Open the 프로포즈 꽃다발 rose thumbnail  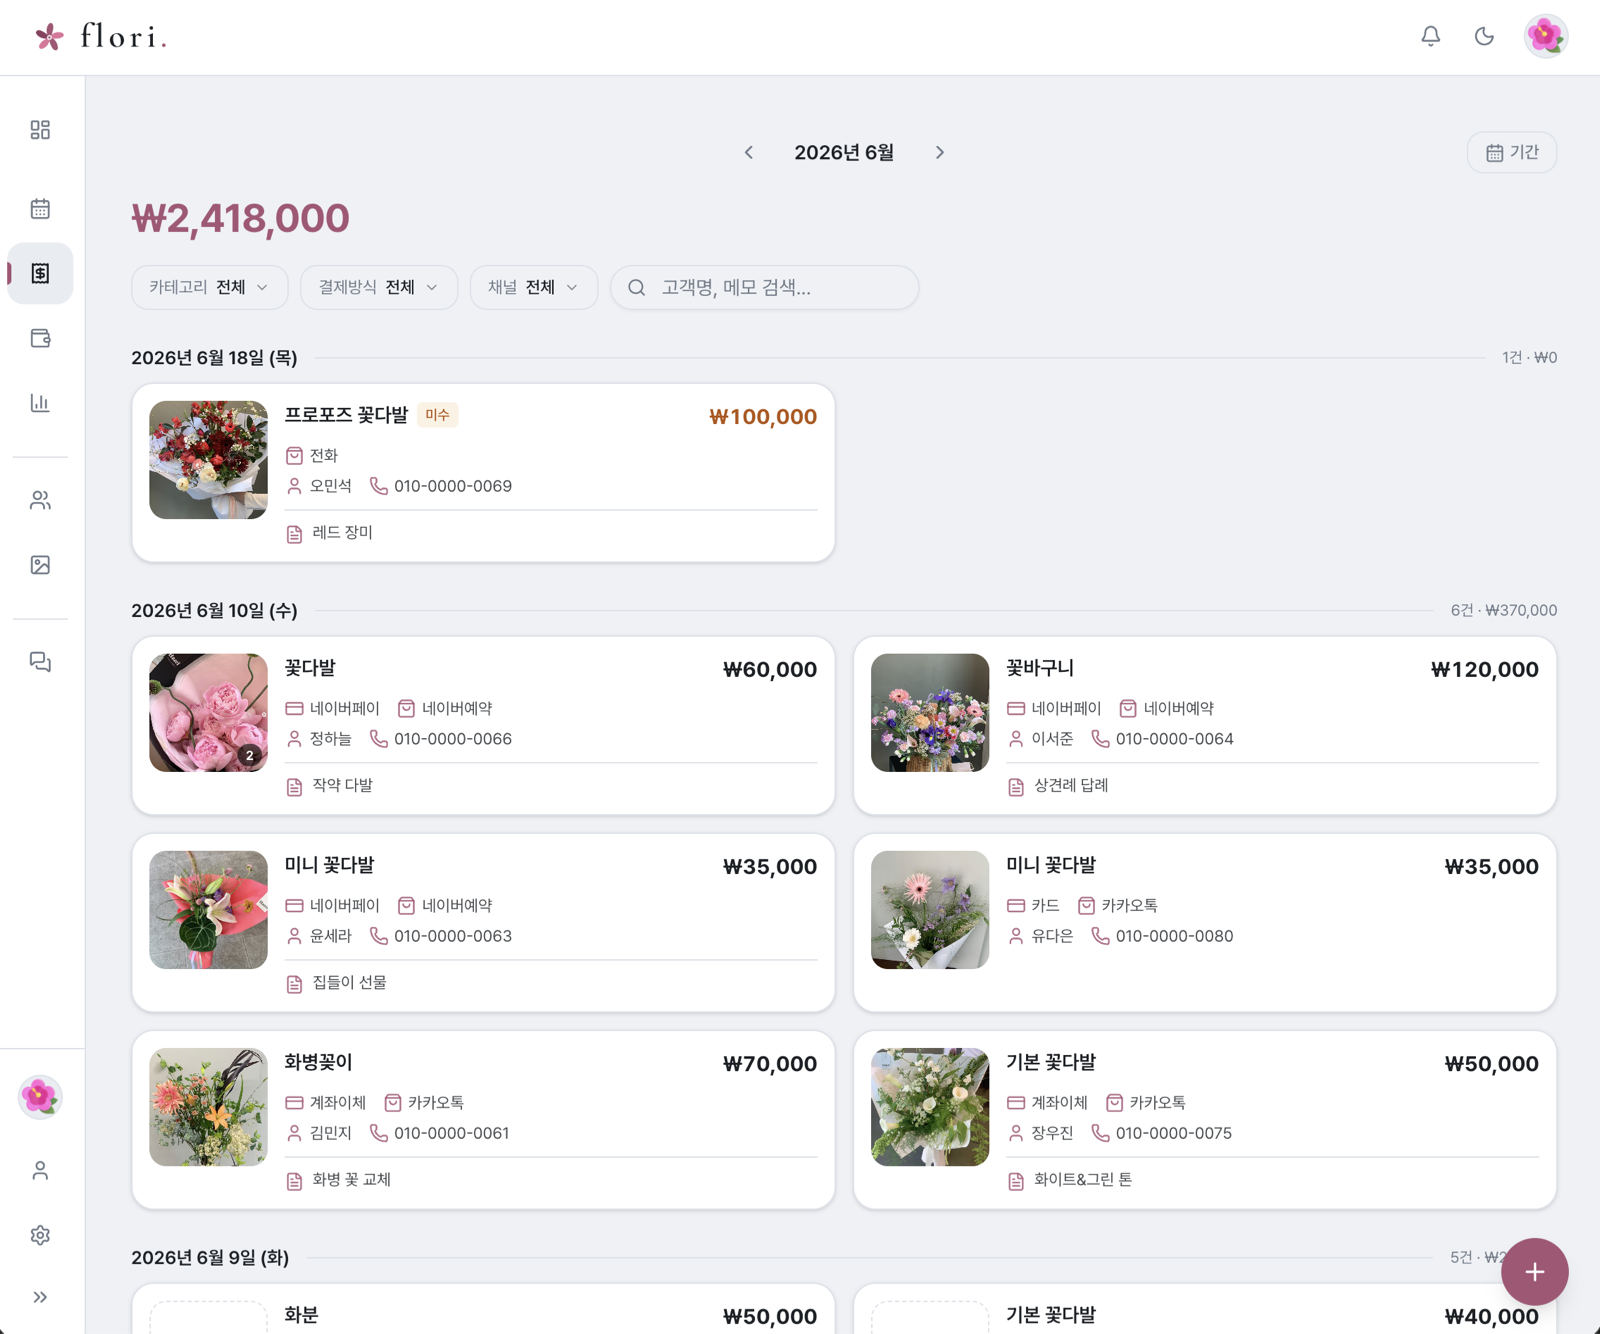[x=208, y=460]
